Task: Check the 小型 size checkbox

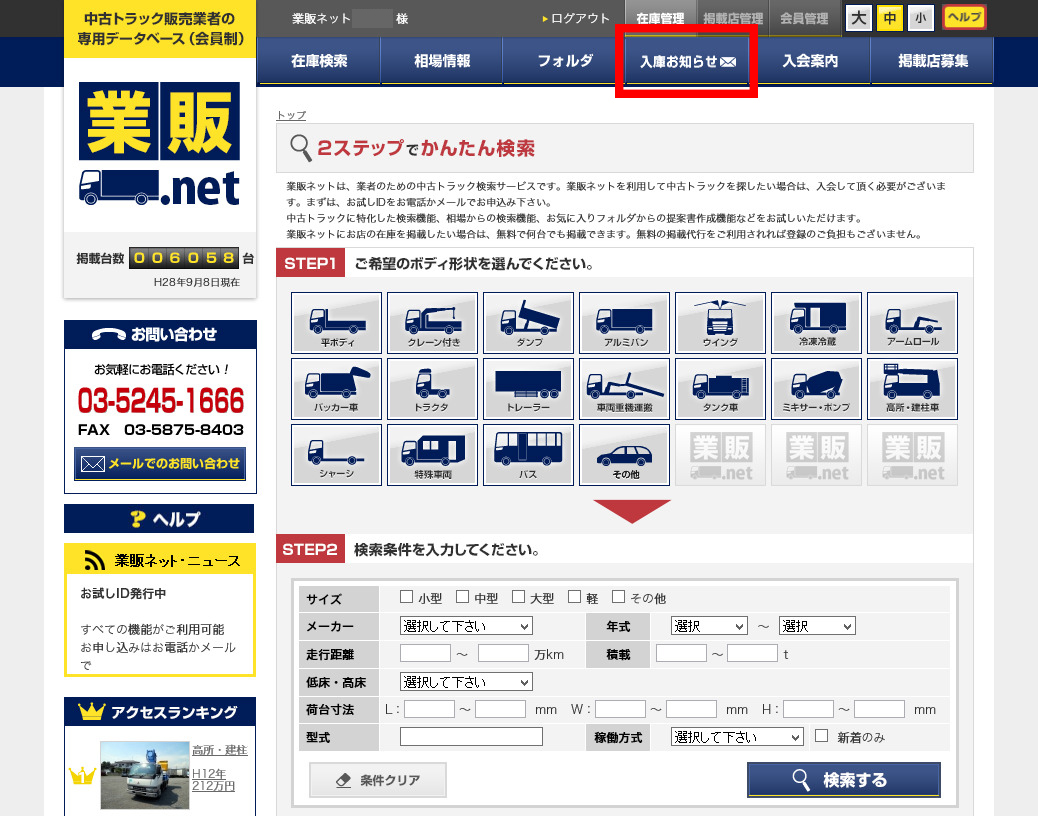Action: tap(406, 597)
